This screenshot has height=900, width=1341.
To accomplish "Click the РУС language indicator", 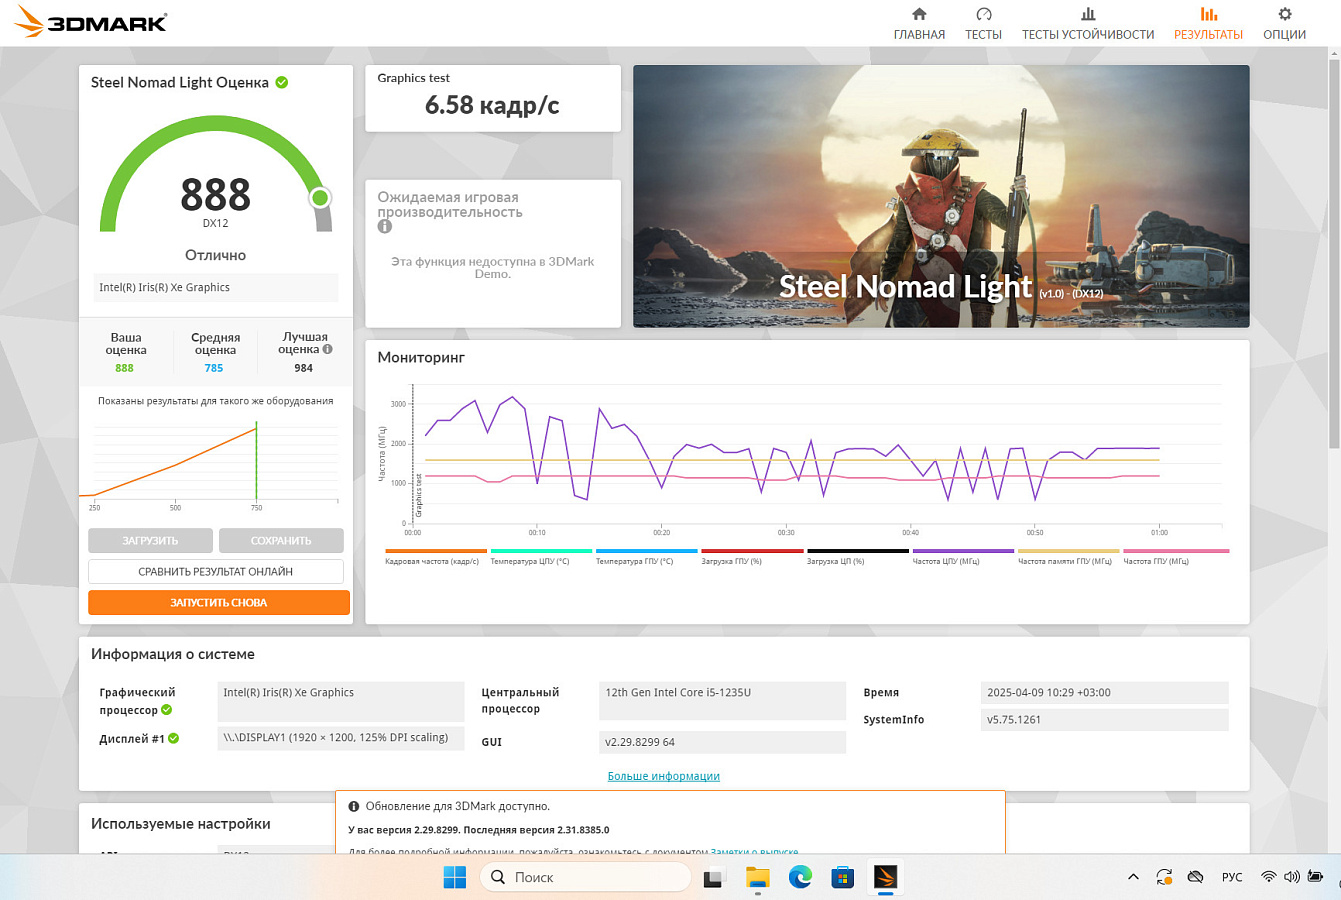I will 1232,877.
